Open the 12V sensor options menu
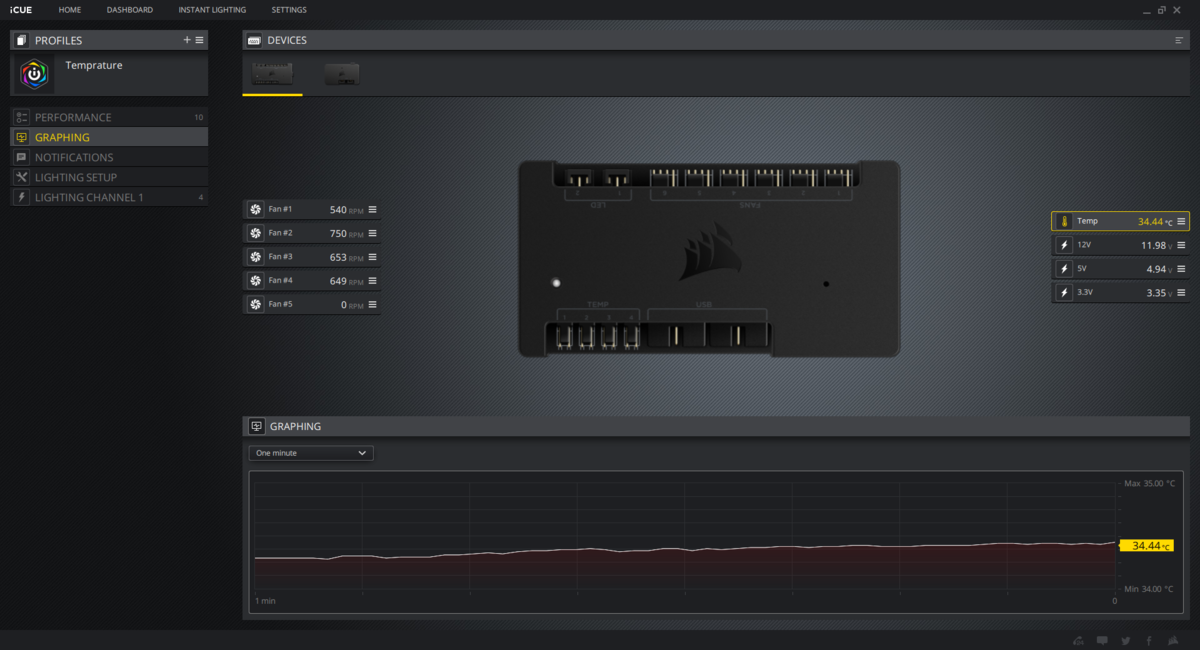The height and width of the screenshot is (650, 1200). [x=1181, y=245]
